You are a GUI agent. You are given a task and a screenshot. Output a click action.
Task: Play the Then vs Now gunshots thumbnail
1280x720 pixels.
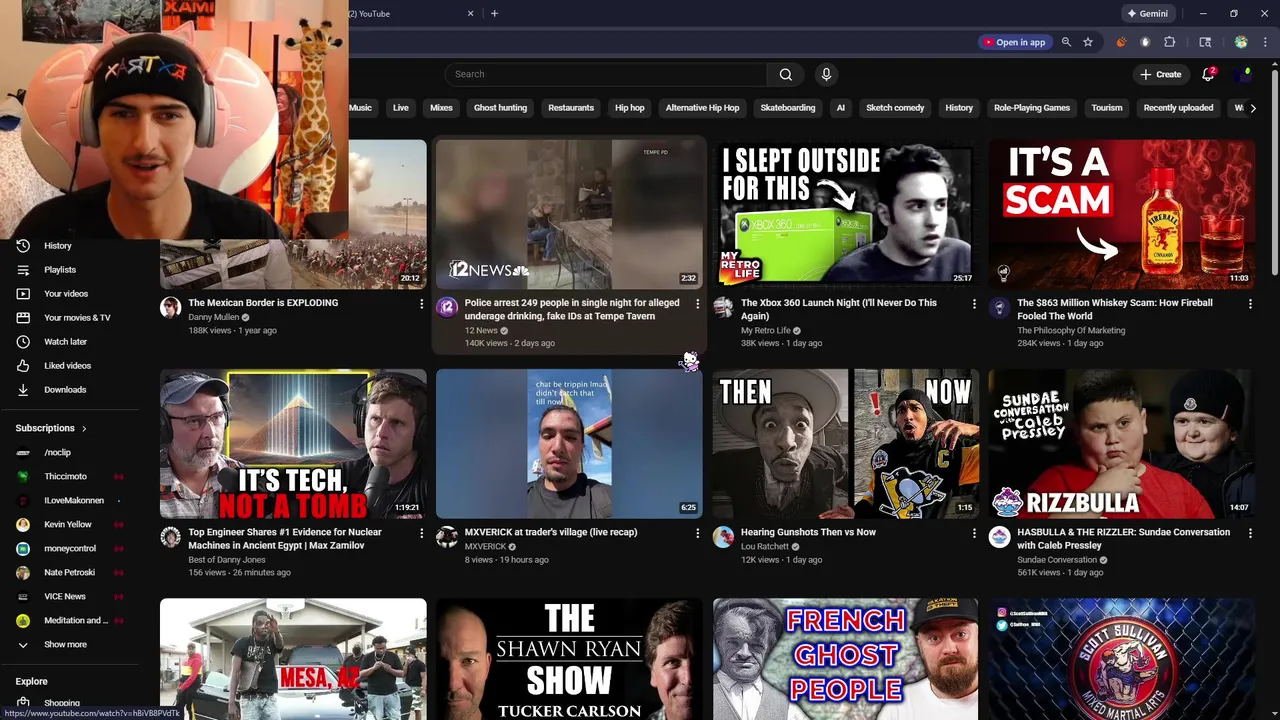point(846,444)
